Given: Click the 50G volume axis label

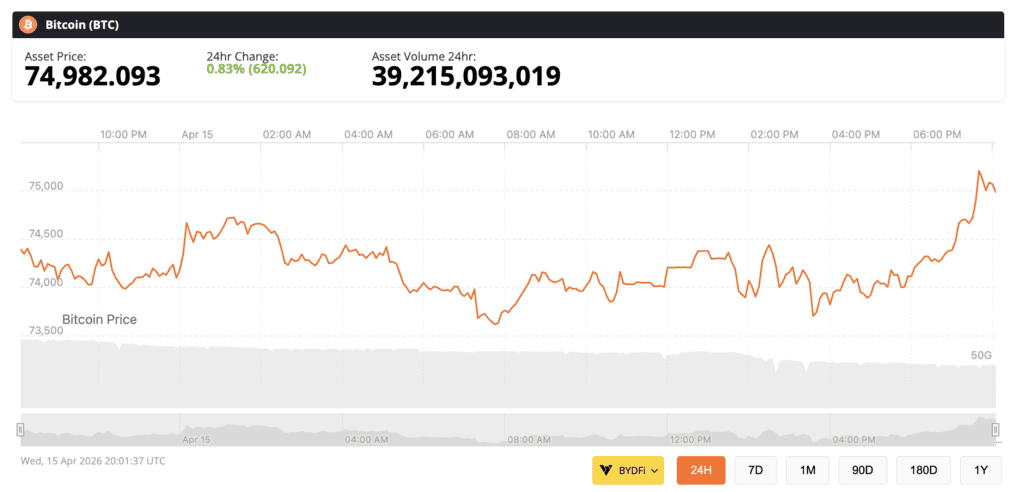Looking at the screenshot, I should pyautogui.click(x=981, y=355).
